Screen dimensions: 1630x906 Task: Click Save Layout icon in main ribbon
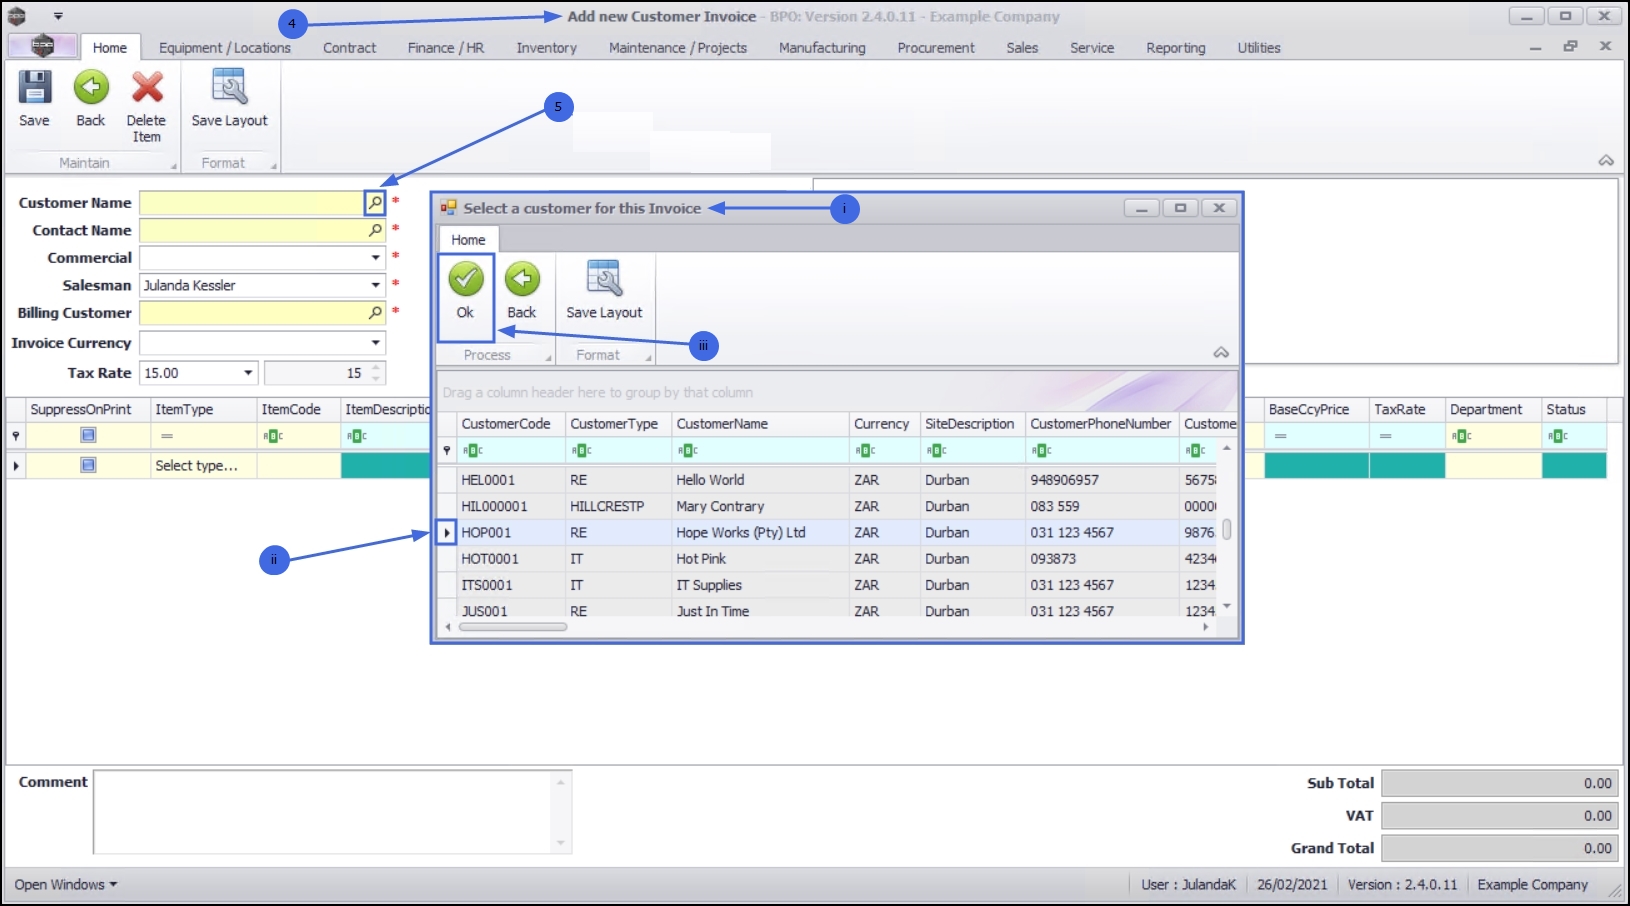pyautogui.click(x=229, y=88)
